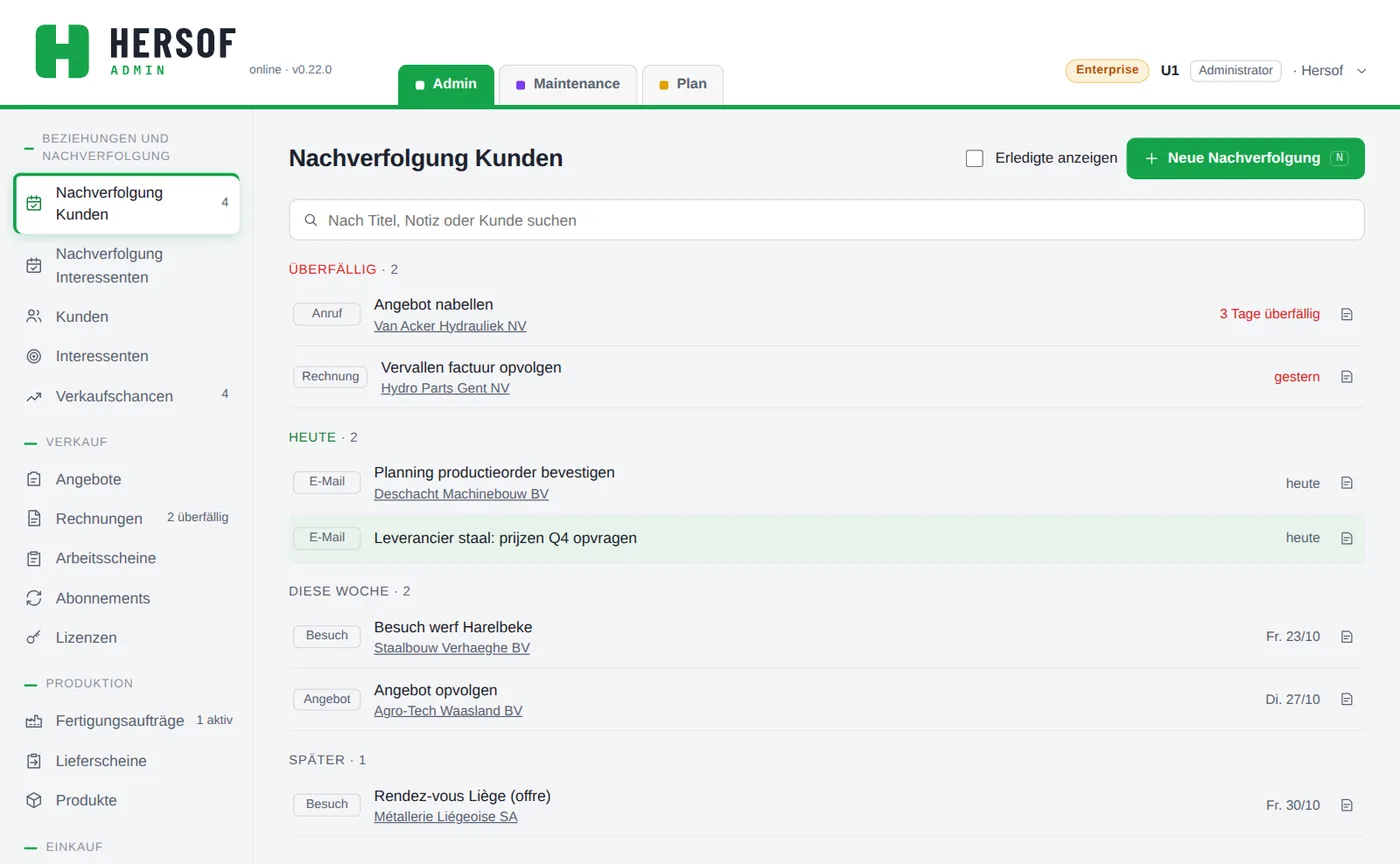1400x864 pixels.
Task: Click the Anruf tag on Angebot nabellen
Action: click(x=327, y=314)
